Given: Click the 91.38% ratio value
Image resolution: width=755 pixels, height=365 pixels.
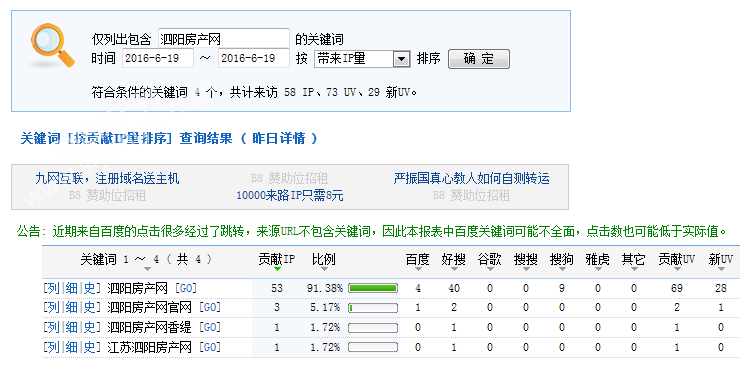Looking at the screenshot, I should pos(325,288).
